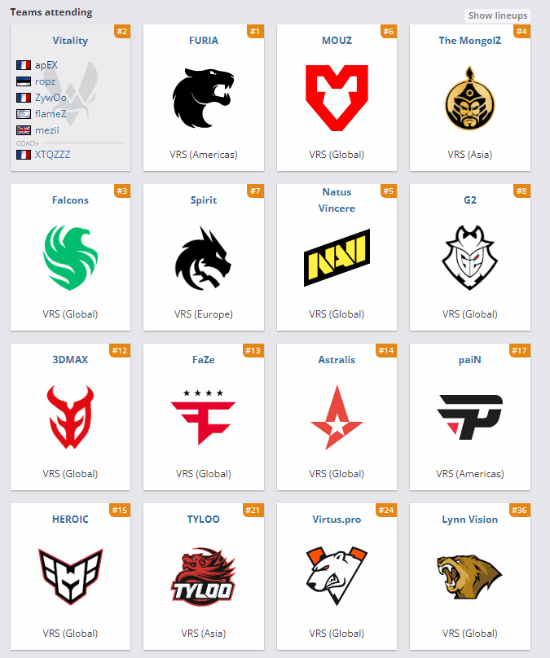The width and height of the screenshot is (550, 658).
Task: Click the Astralis red star logo
Action: pyautogui.click(x=336, y=417)
